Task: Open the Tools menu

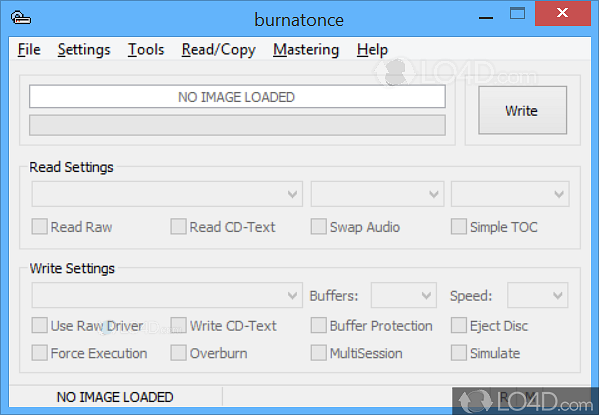Action: (146, 50)
